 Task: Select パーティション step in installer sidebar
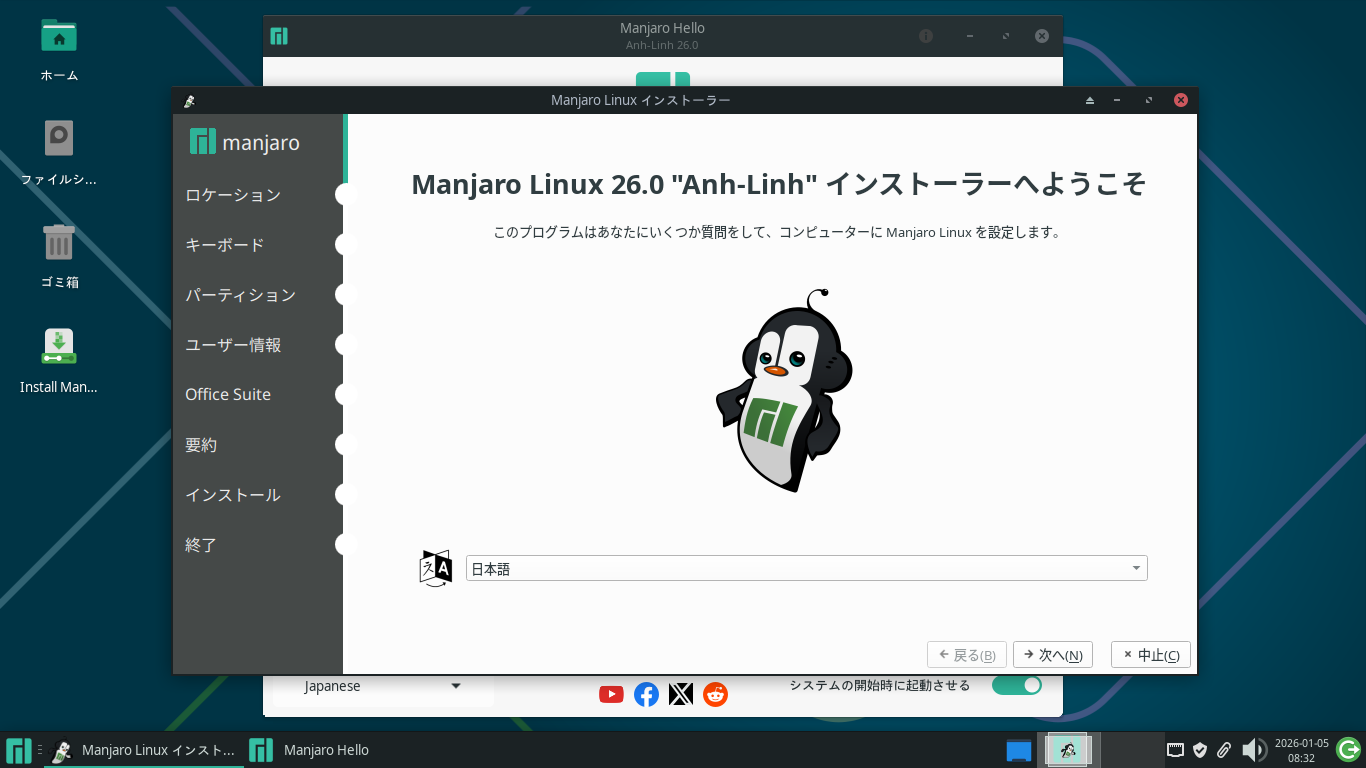tap(241, 295)
